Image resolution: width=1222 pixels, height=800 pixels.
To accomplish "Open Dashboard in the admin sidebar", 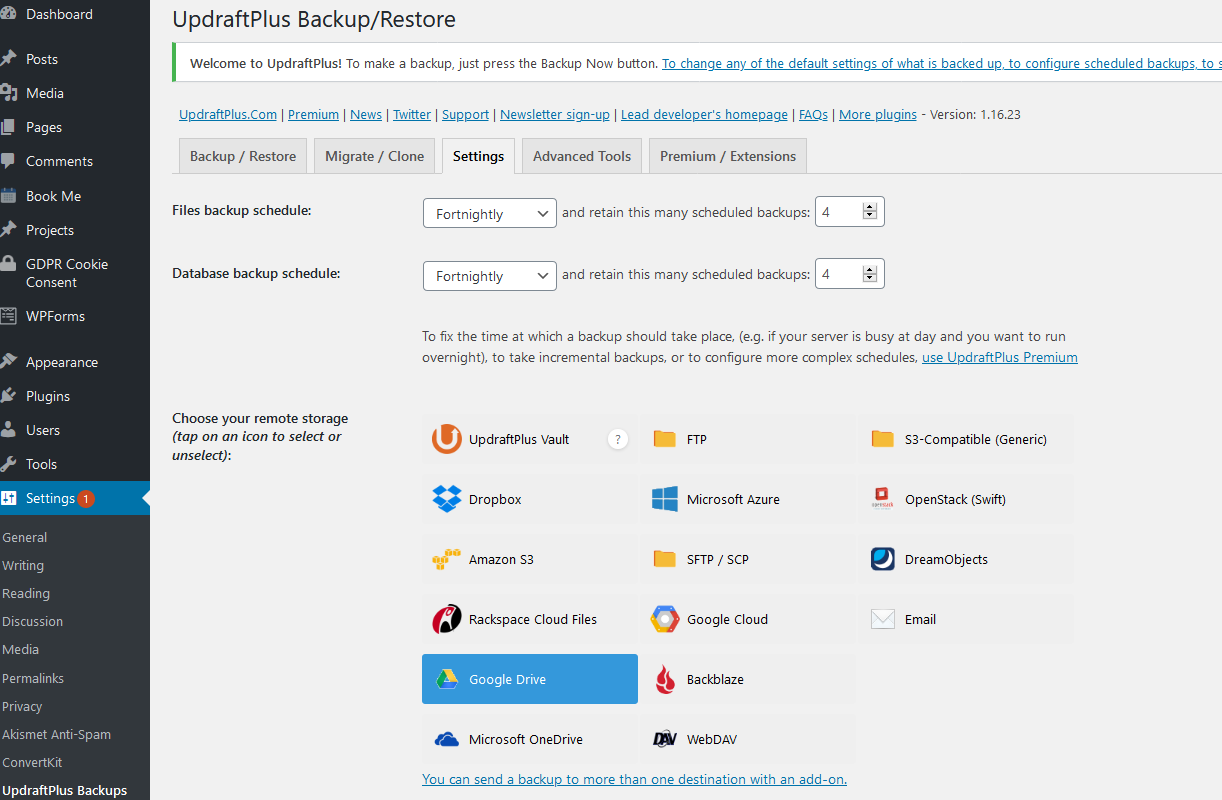I will pyautogui.click(x=75, y=14).
